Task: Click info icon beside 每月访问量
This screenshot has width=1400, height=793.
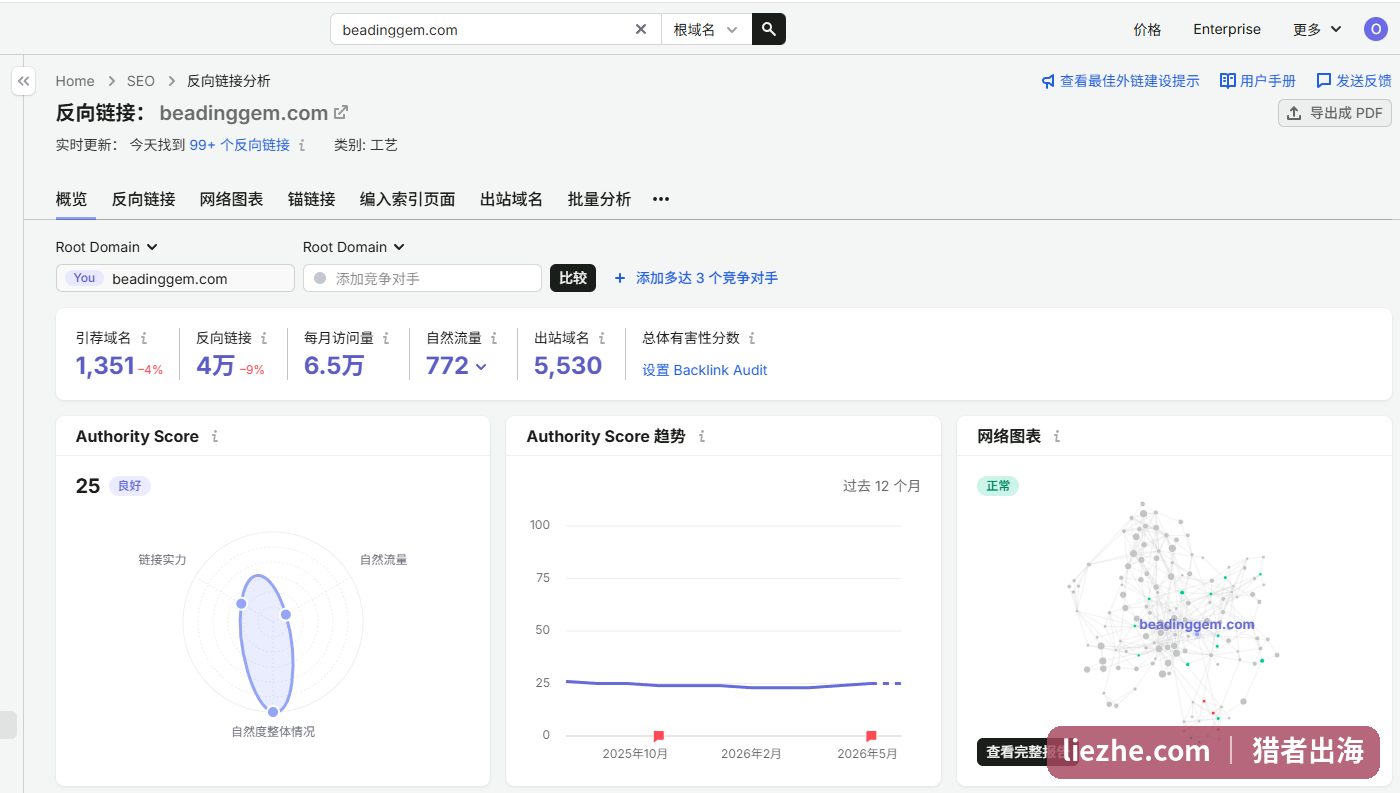Action: pyautogui.click(x=386, y=338)
